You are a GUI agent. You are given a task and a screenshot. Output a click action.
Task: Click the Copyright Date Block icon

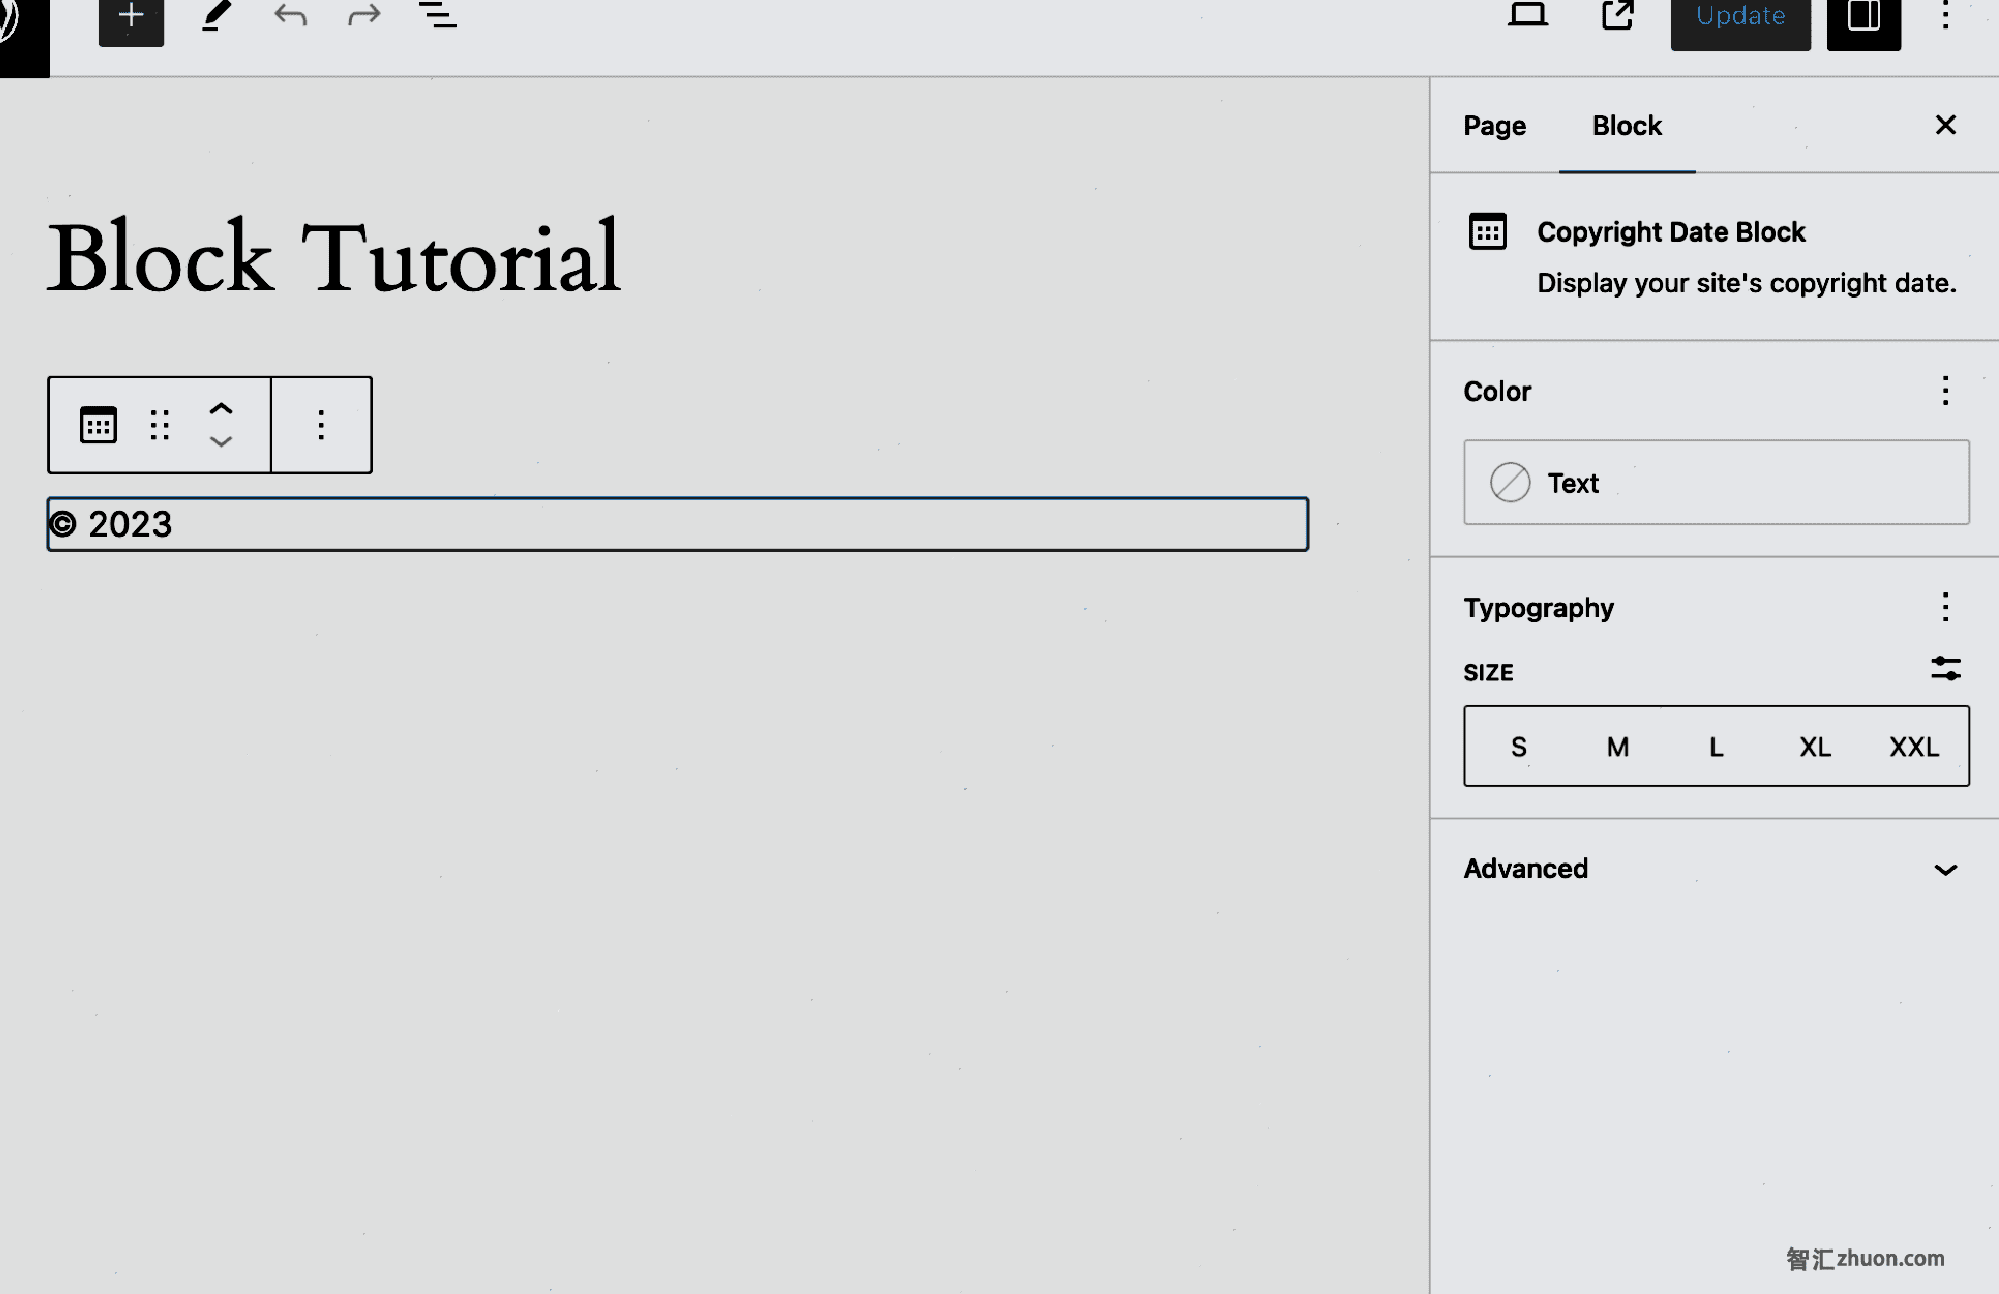click(1489, 232)
